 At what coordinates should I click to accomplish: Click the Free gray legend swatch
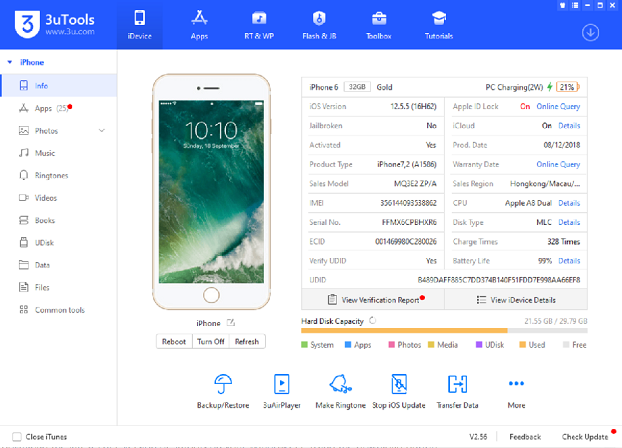tap(566, 344)
